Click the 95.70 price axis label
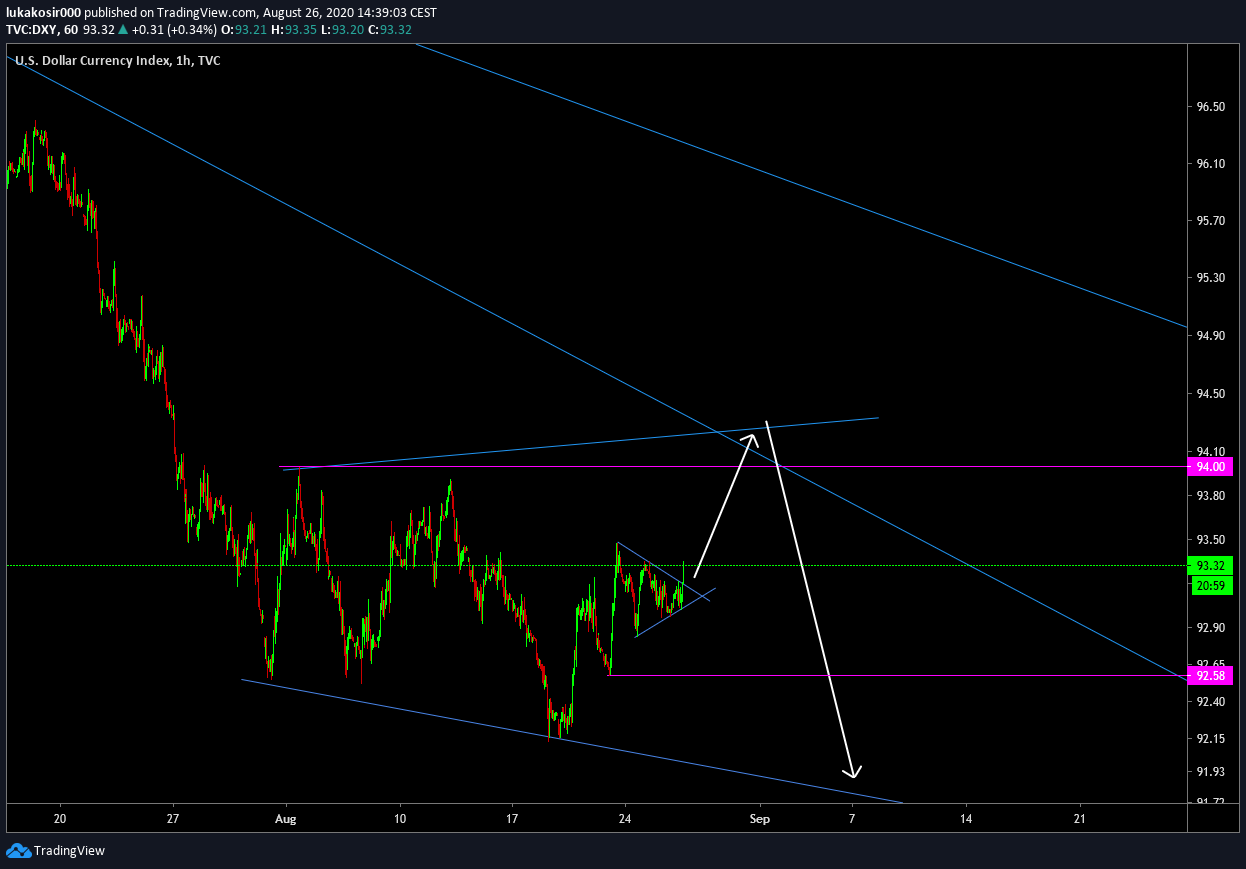 (1210, 220)
